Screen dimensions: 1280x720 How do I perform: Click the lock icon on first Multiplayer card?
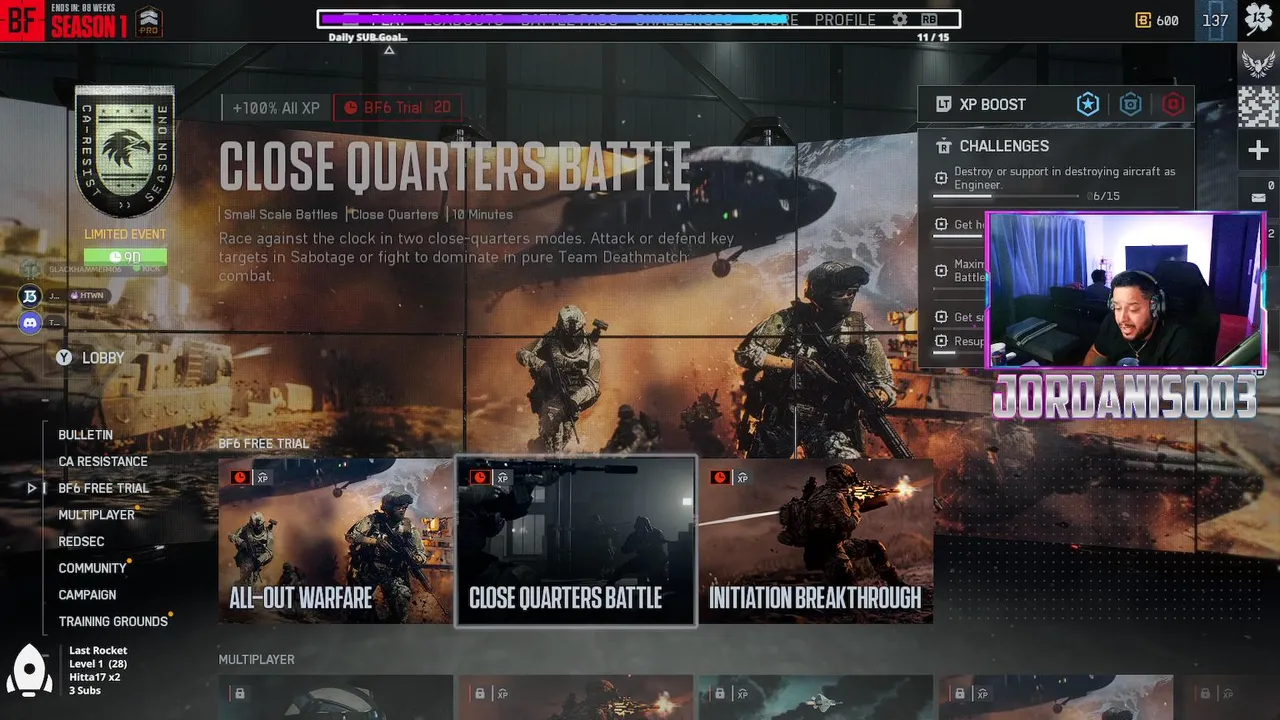(x=239, y=693)
